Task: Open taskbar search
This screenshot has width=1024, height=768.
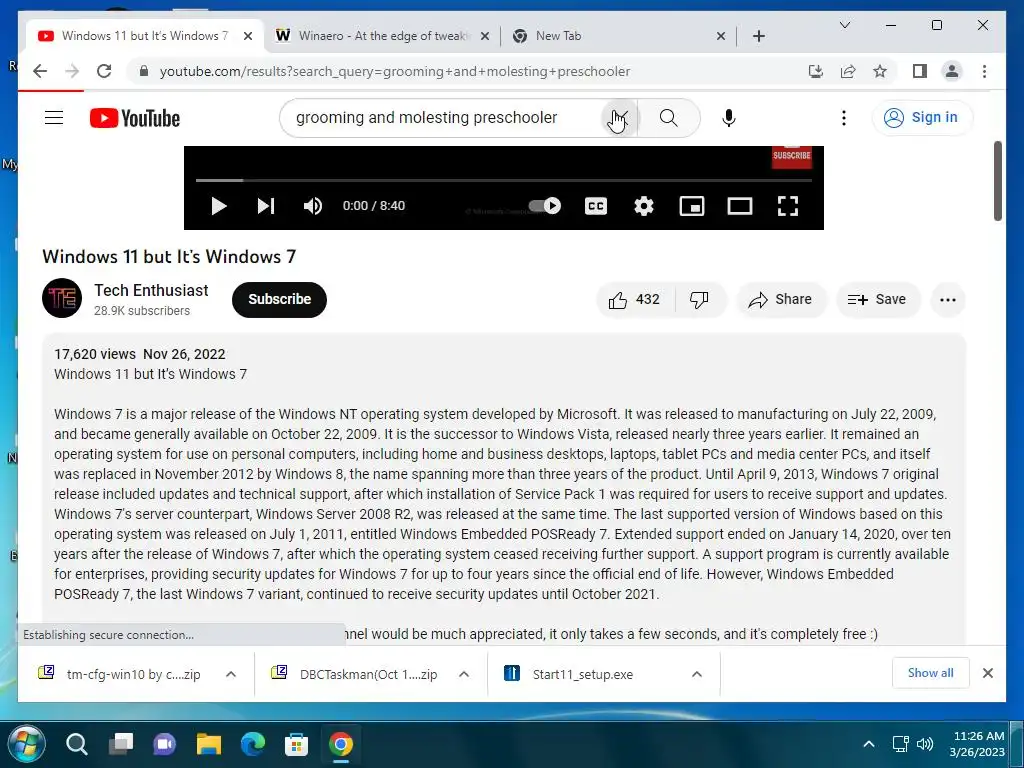Action: click(x=76, y=744)
